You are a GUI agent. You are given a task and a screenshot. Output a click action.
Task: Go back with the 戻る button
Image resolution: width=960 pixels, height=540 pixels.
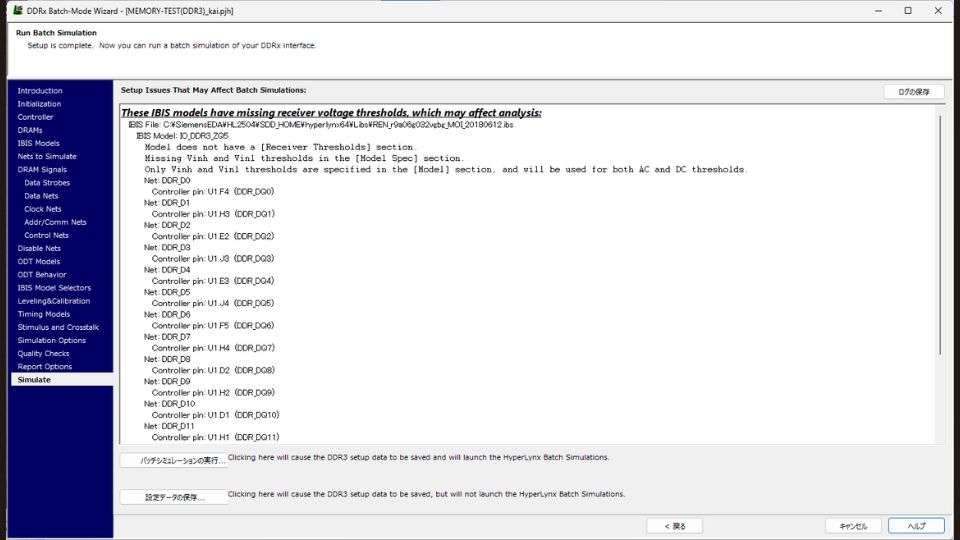coord(674,526)
